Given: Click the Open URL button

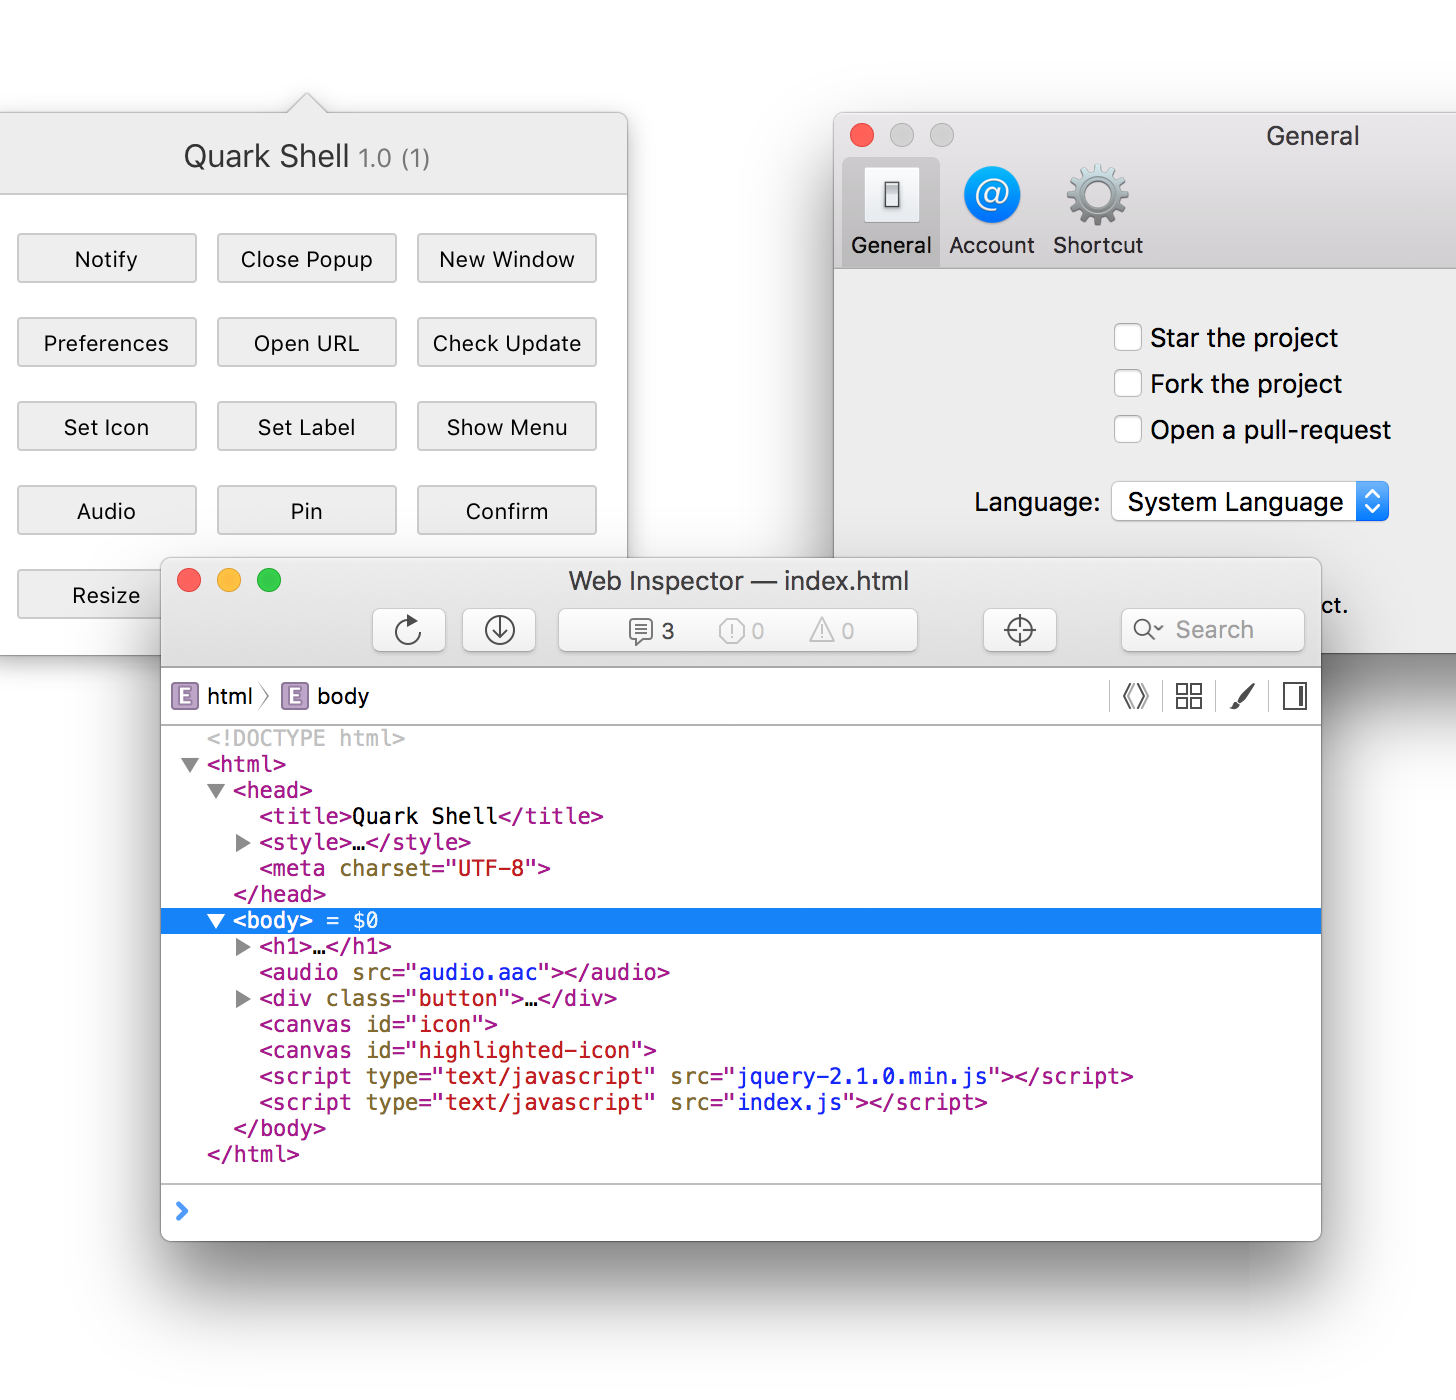Looking at the screenshot, I should click(x=307, y=343).
